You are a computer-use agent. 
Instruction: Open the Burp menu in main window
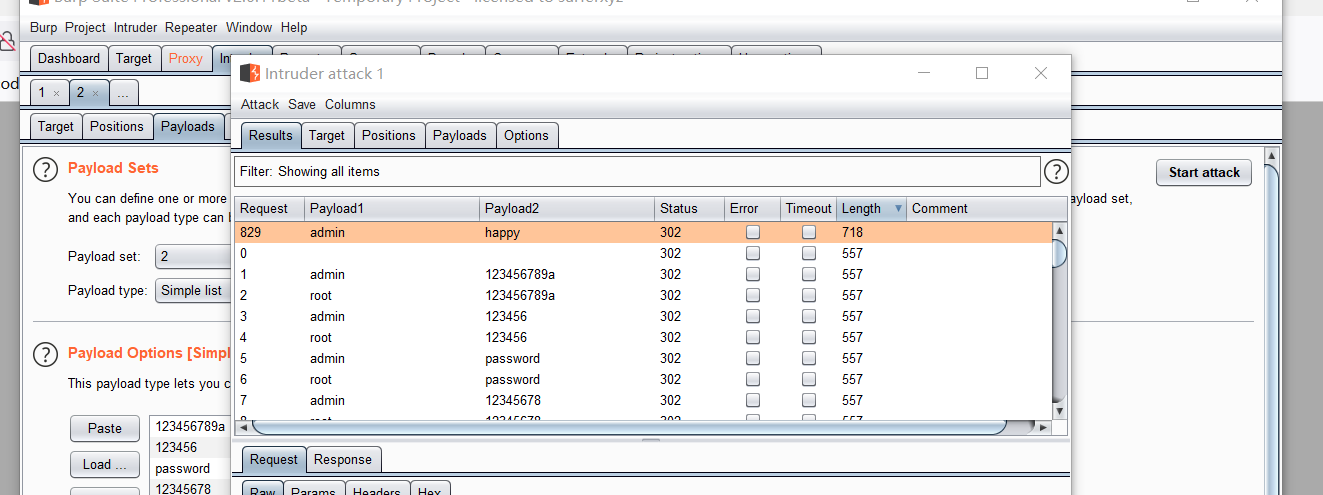44,27
